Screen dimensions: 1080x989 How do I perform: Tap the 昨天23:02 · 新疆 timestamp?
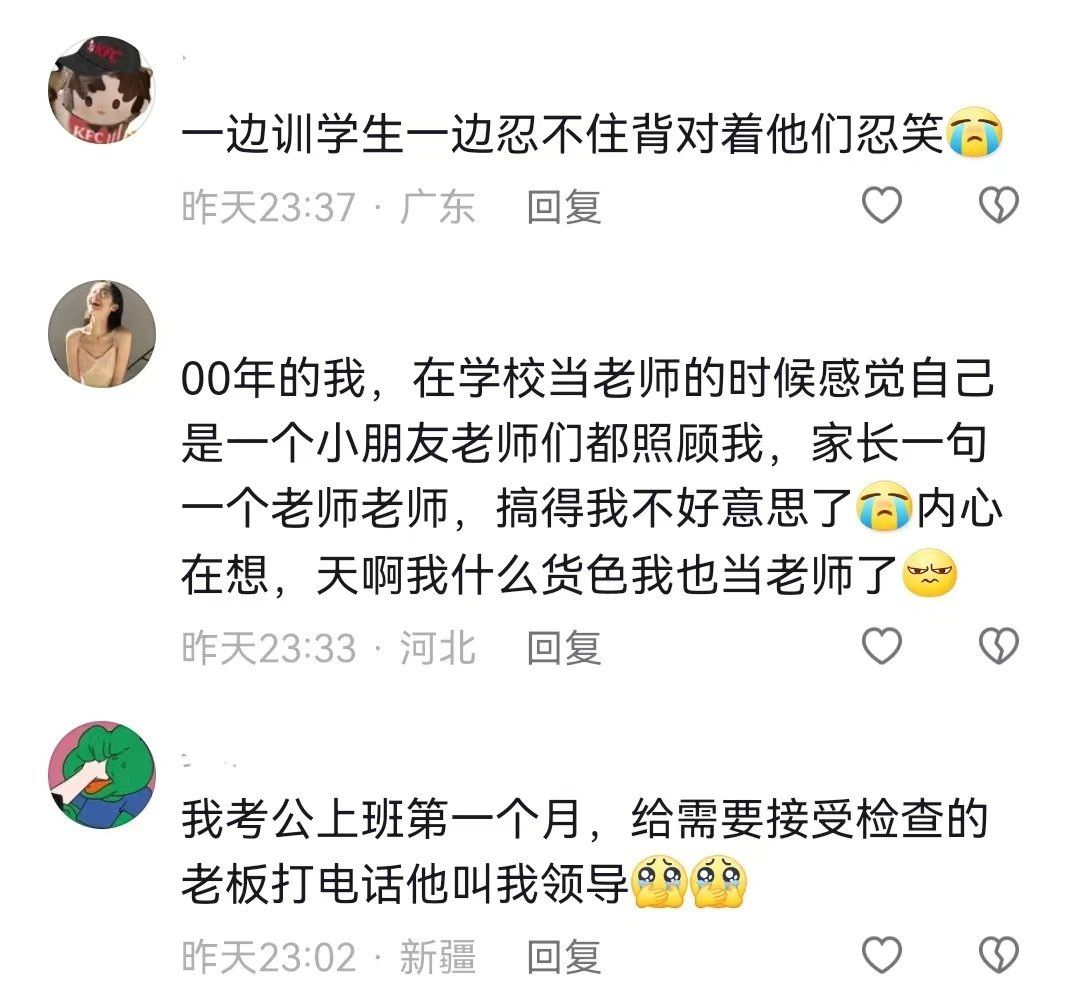point(329,957)
